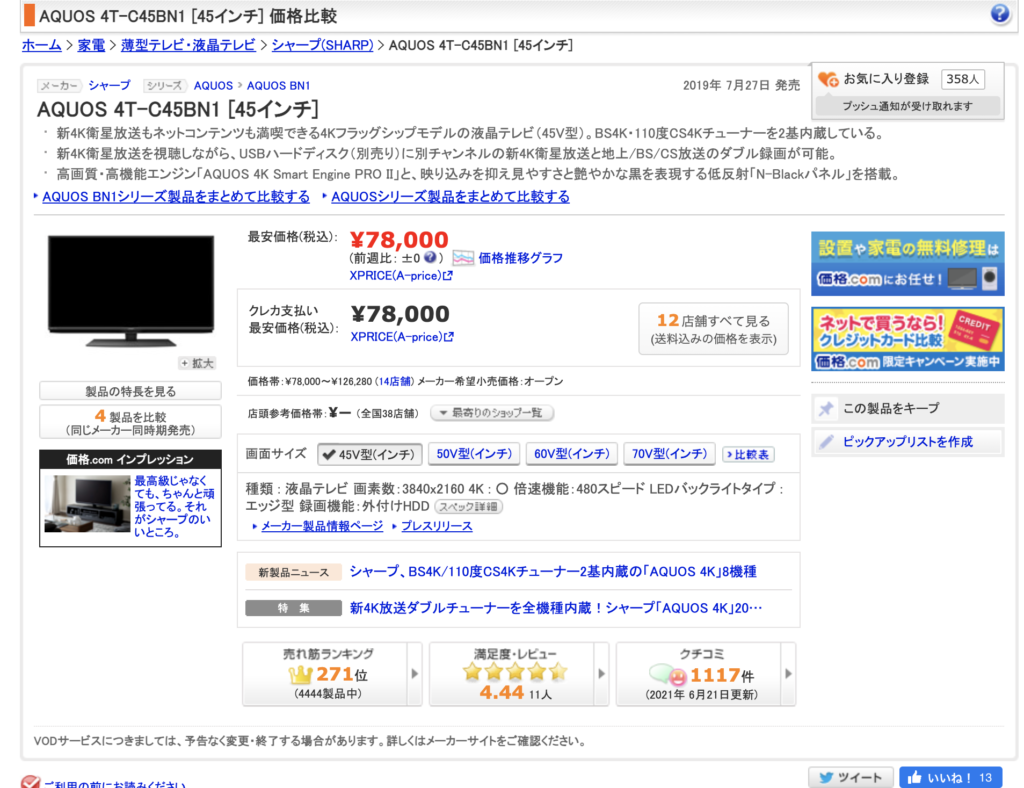Click the pencil icon for pickup list
Image resolution: width=1024 pixels, height=788 pixels.
coord(826,441)
